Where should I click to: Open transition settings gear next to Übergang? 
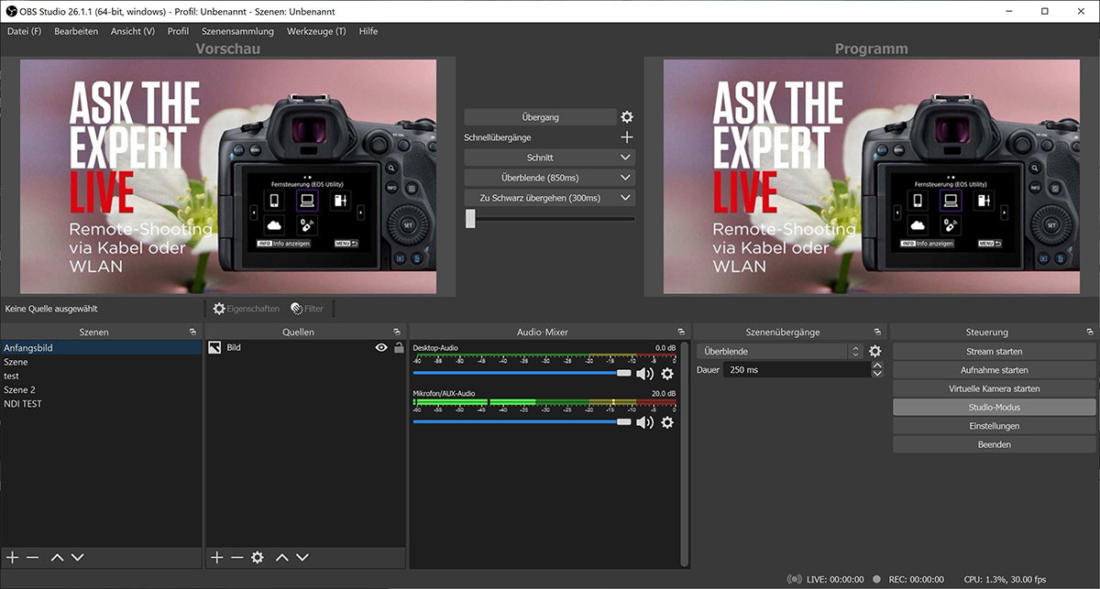[x=626, y=117]
